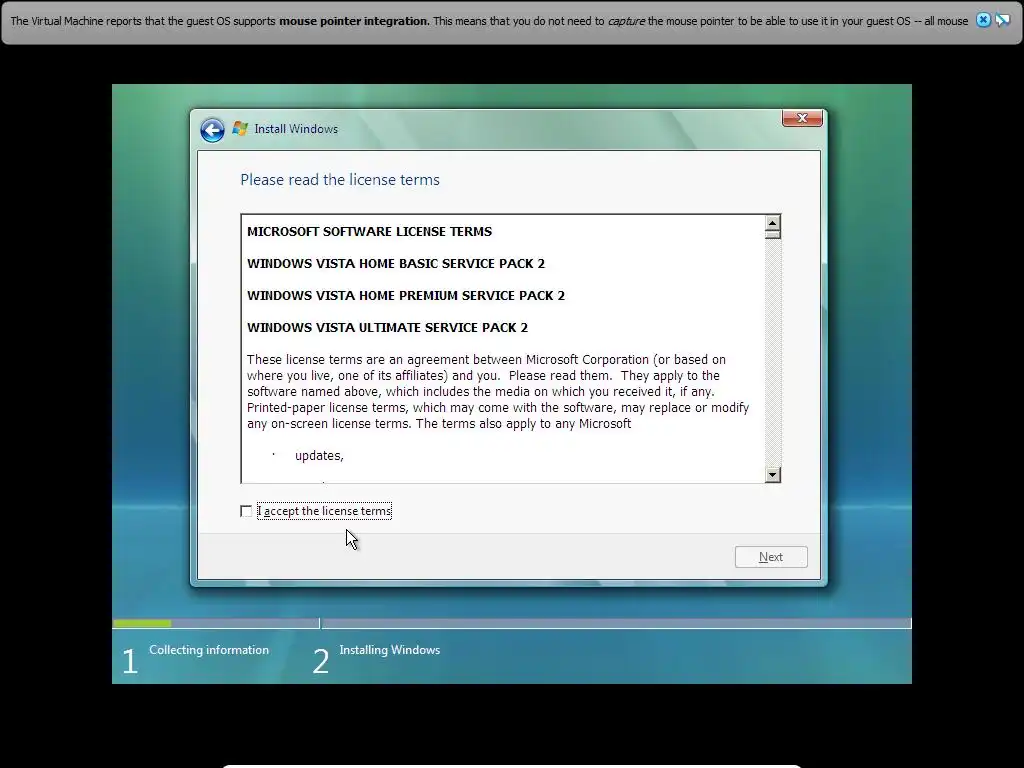Image resolution: width=1024 pixels, height=768 pixels.
Task: Dismiss the mouse integration notification bar
Action: 983,20
